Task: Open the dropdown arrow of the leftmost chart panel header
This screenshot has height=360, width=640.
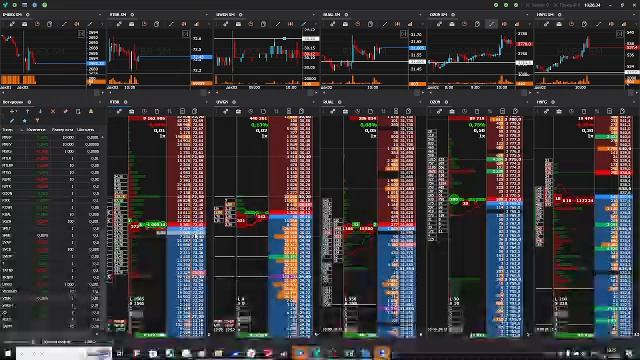Action: (x=100, y=14)
